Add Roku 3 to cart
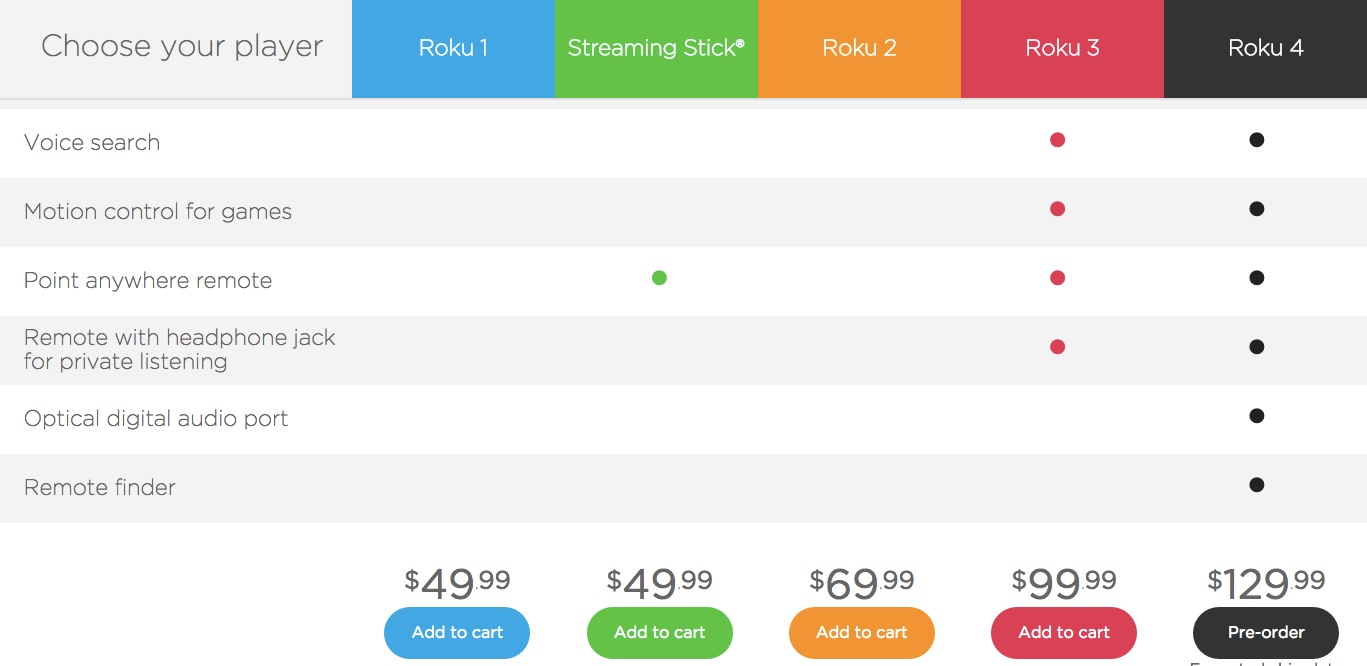The height and width of the screenshot is (666, 1367). tap(1064, 632)
